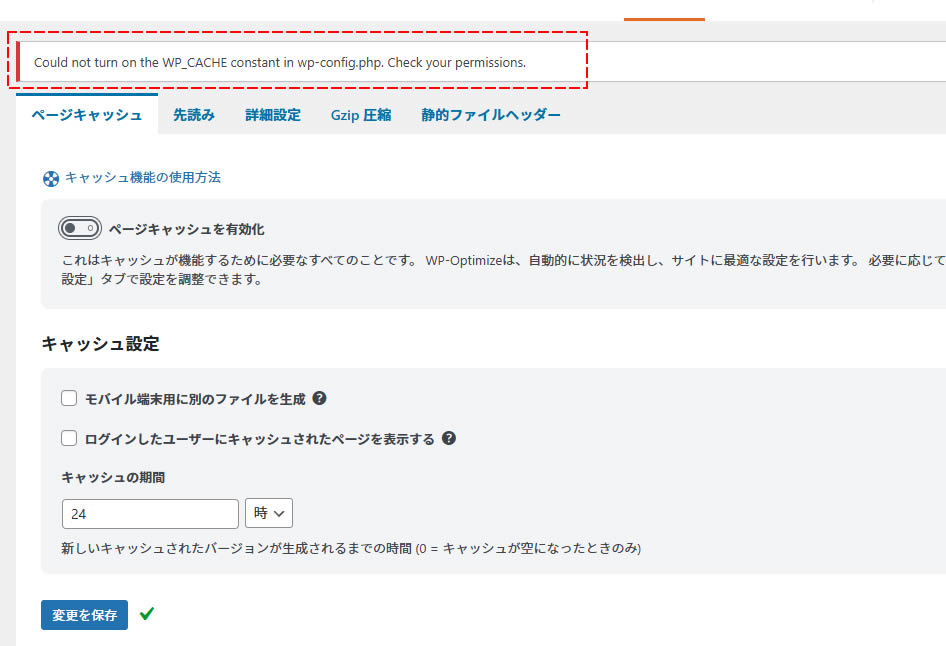Click the orange-underlined tab at the top
Screen dimensions: 946x646
coord(664,14)
